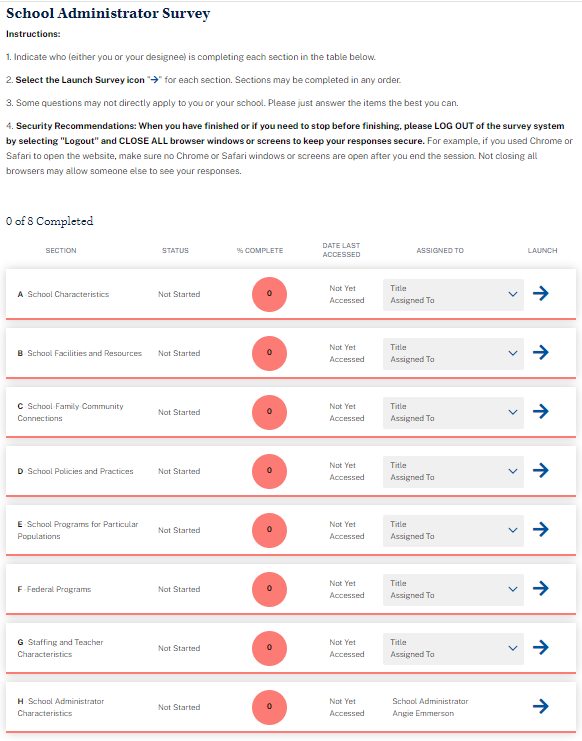Launch School Administrator Characteristics section arrow
The width and height of the screenshot is (582, 741).
pyautogui.click(x=540, y=707)
